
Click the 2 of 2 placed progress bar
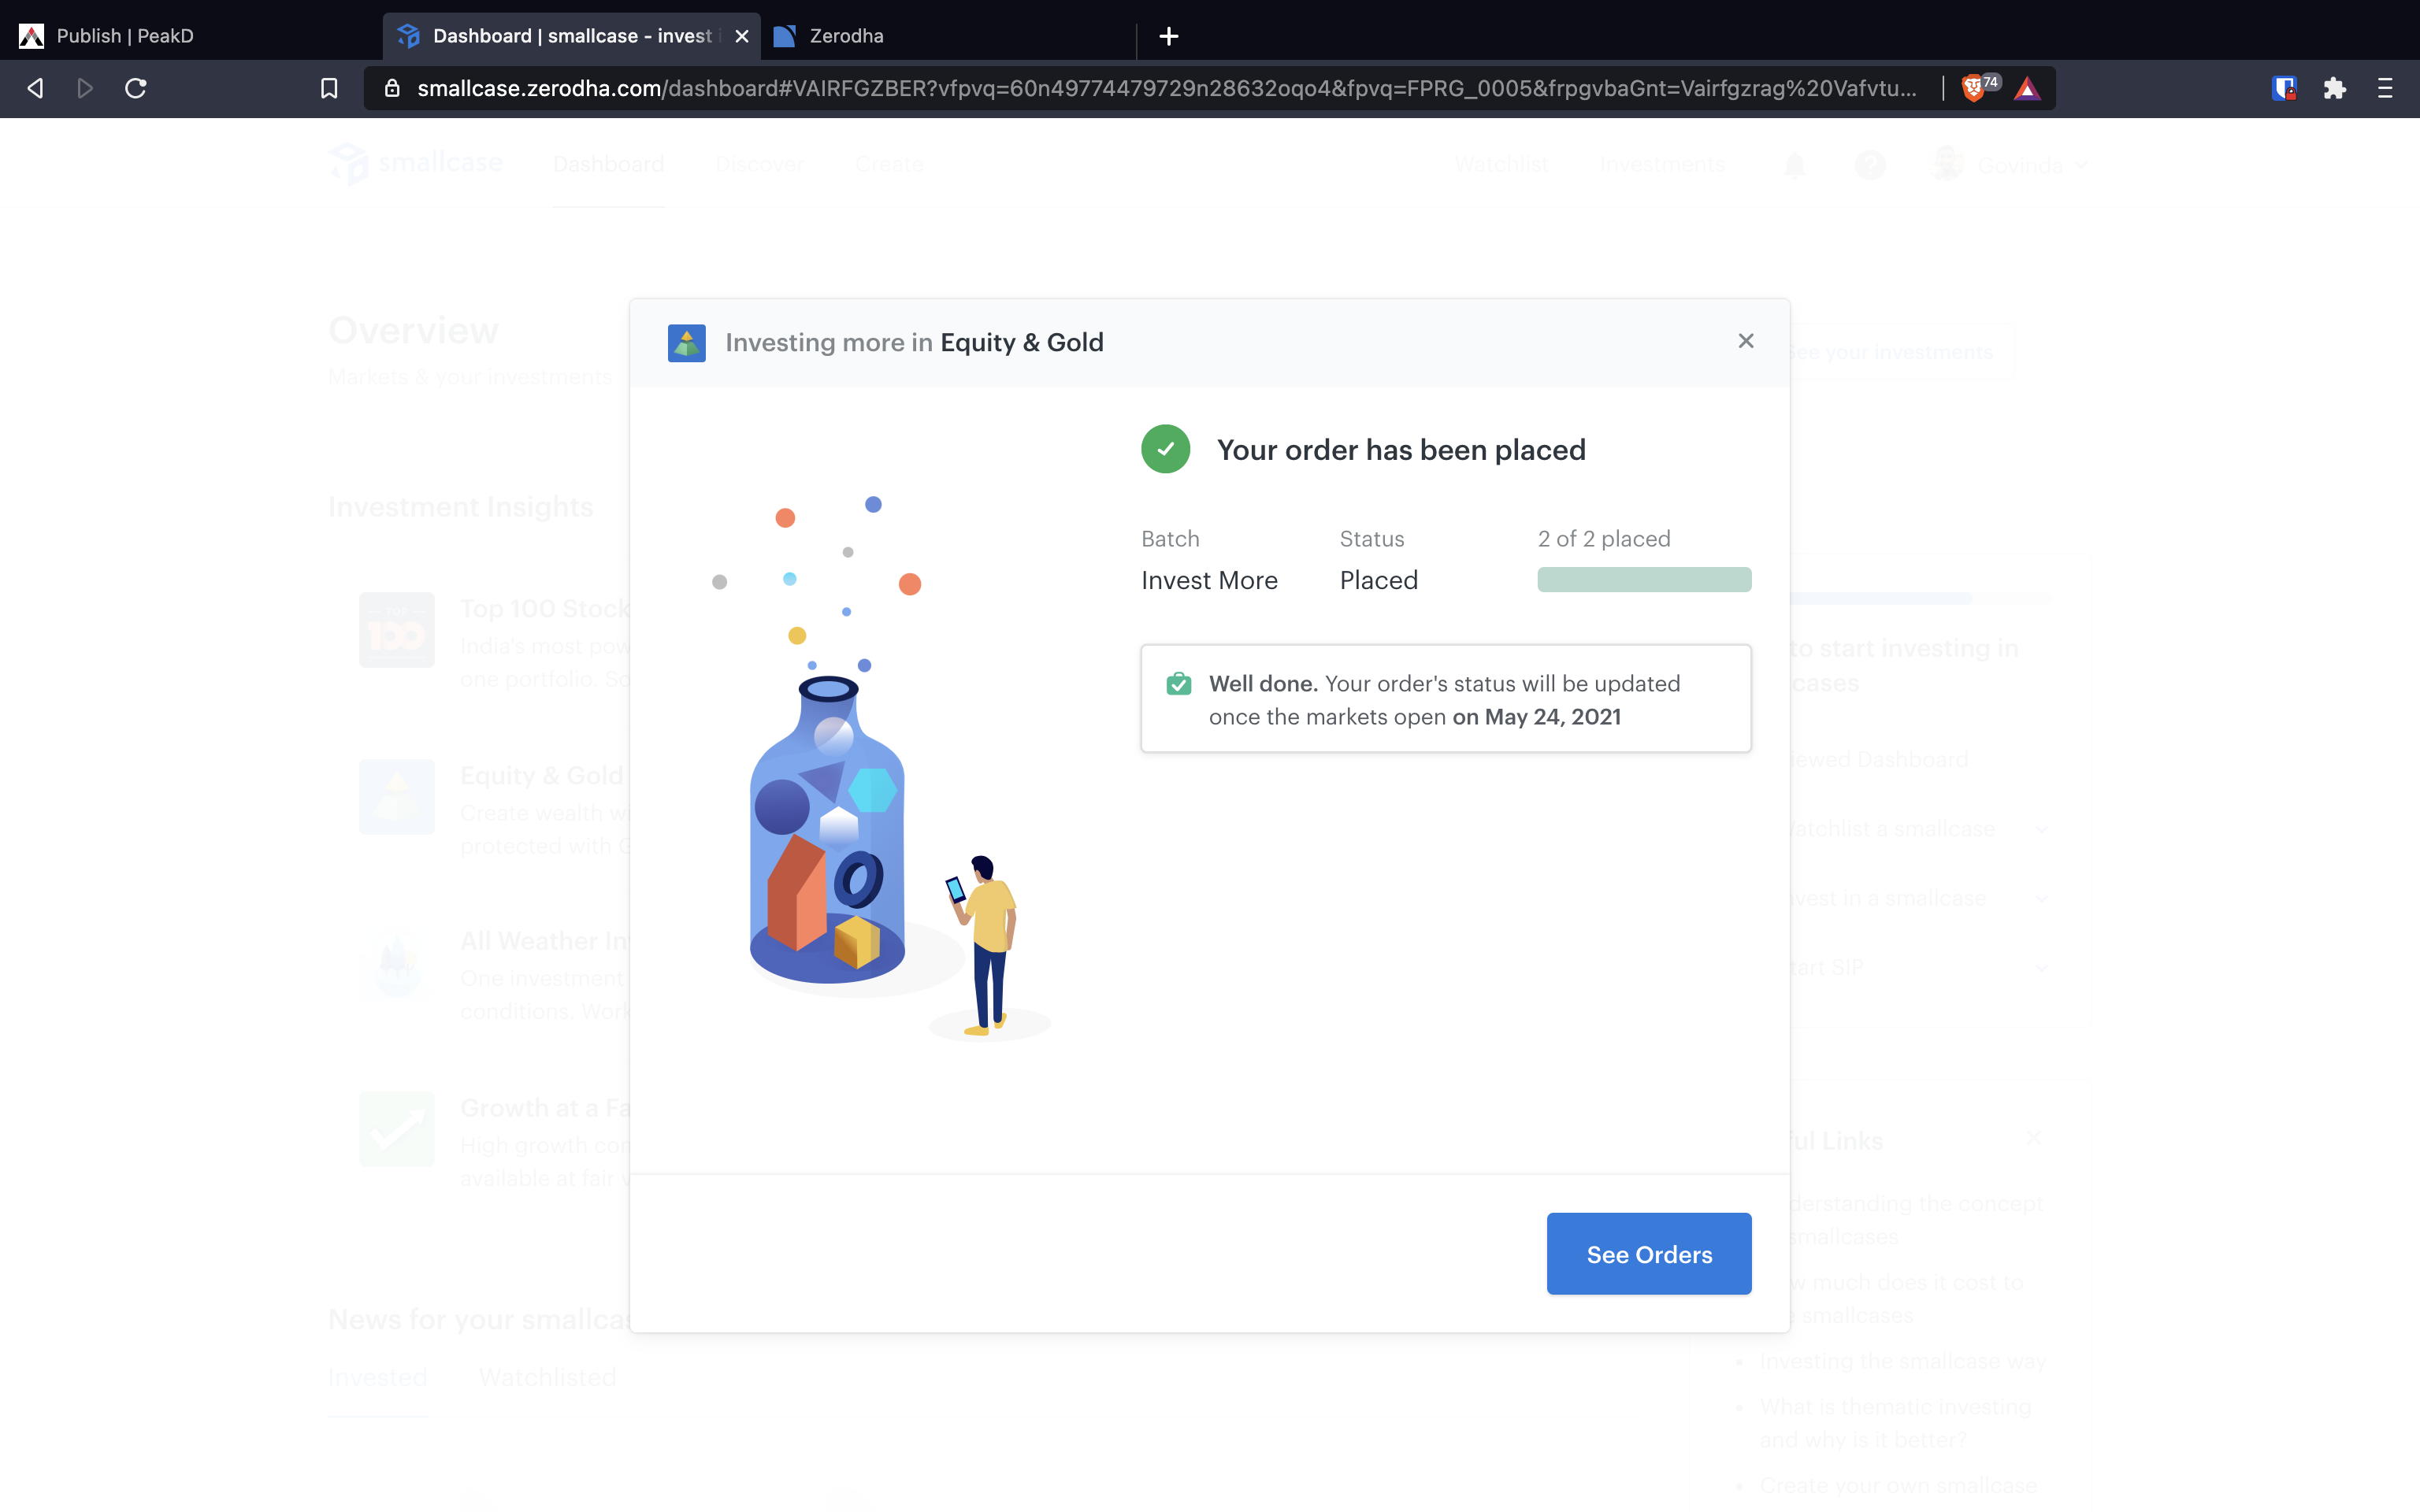pyautogui.click(x=1644, y=580)
